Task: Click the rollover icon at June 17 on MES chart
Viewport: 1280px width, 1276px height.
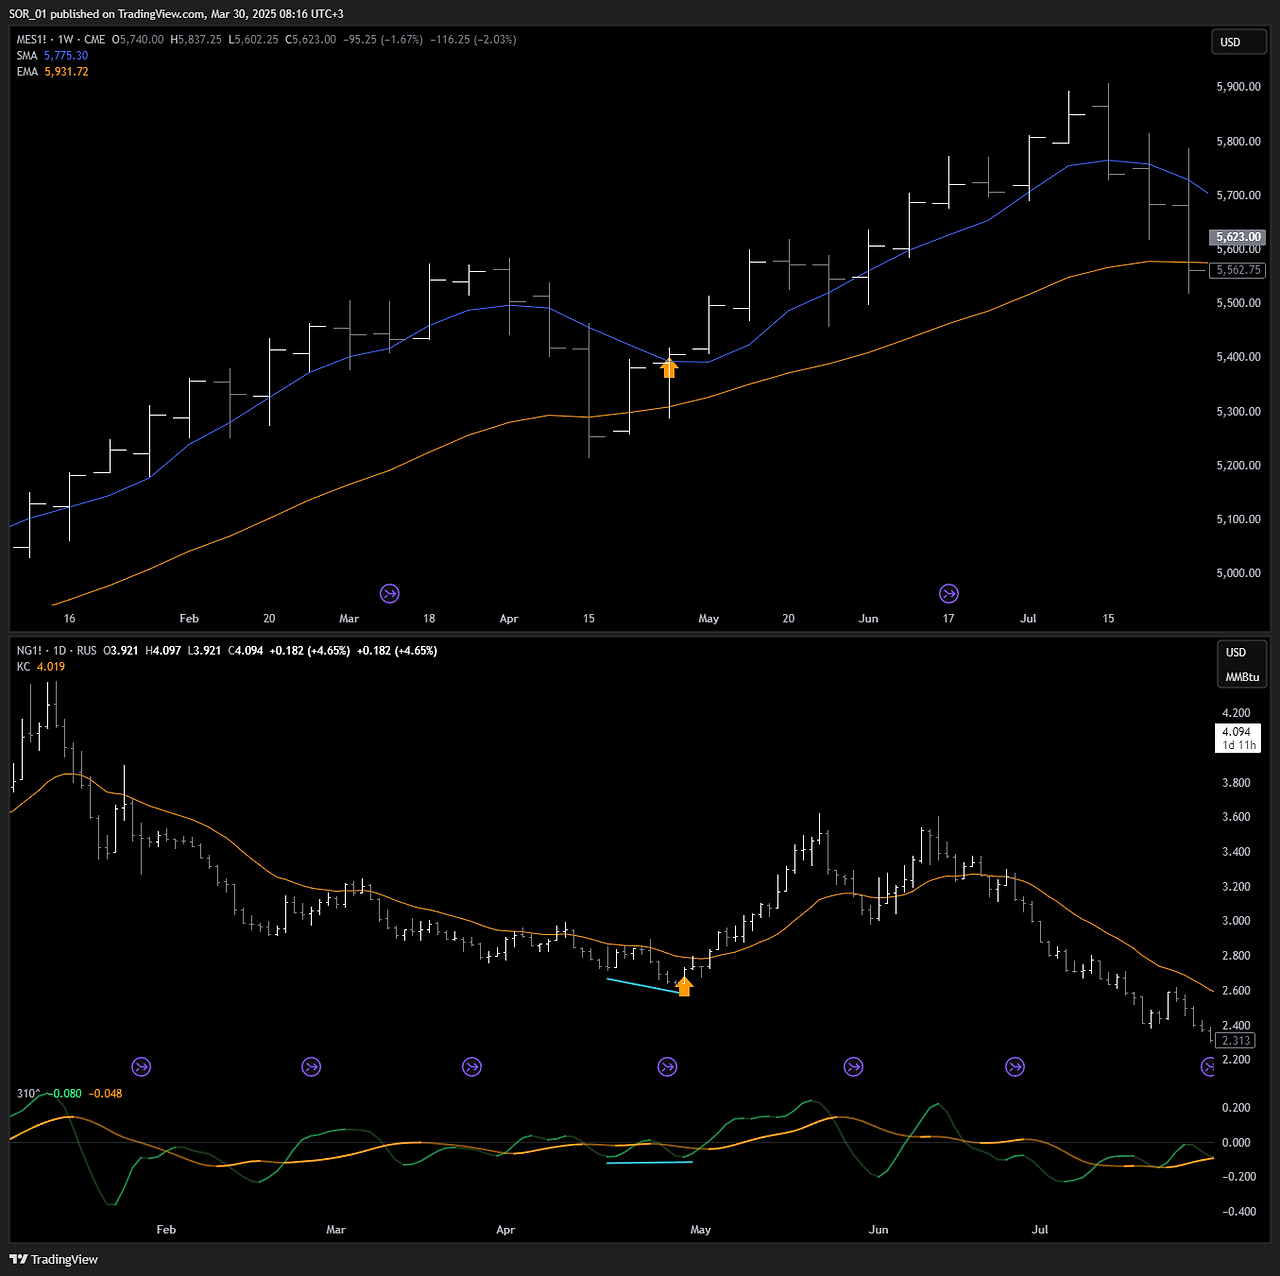Action: [949, 594]
